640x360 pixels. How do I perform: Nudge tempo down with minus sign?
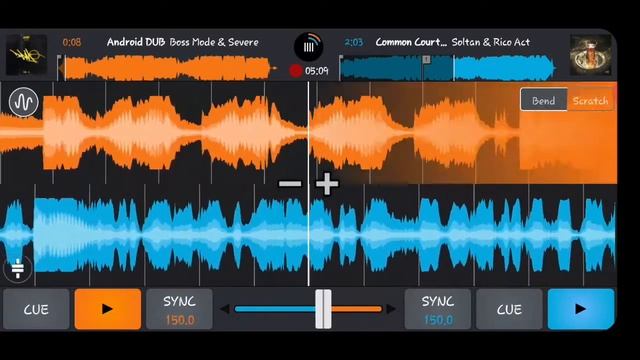(x=290, y=184)
